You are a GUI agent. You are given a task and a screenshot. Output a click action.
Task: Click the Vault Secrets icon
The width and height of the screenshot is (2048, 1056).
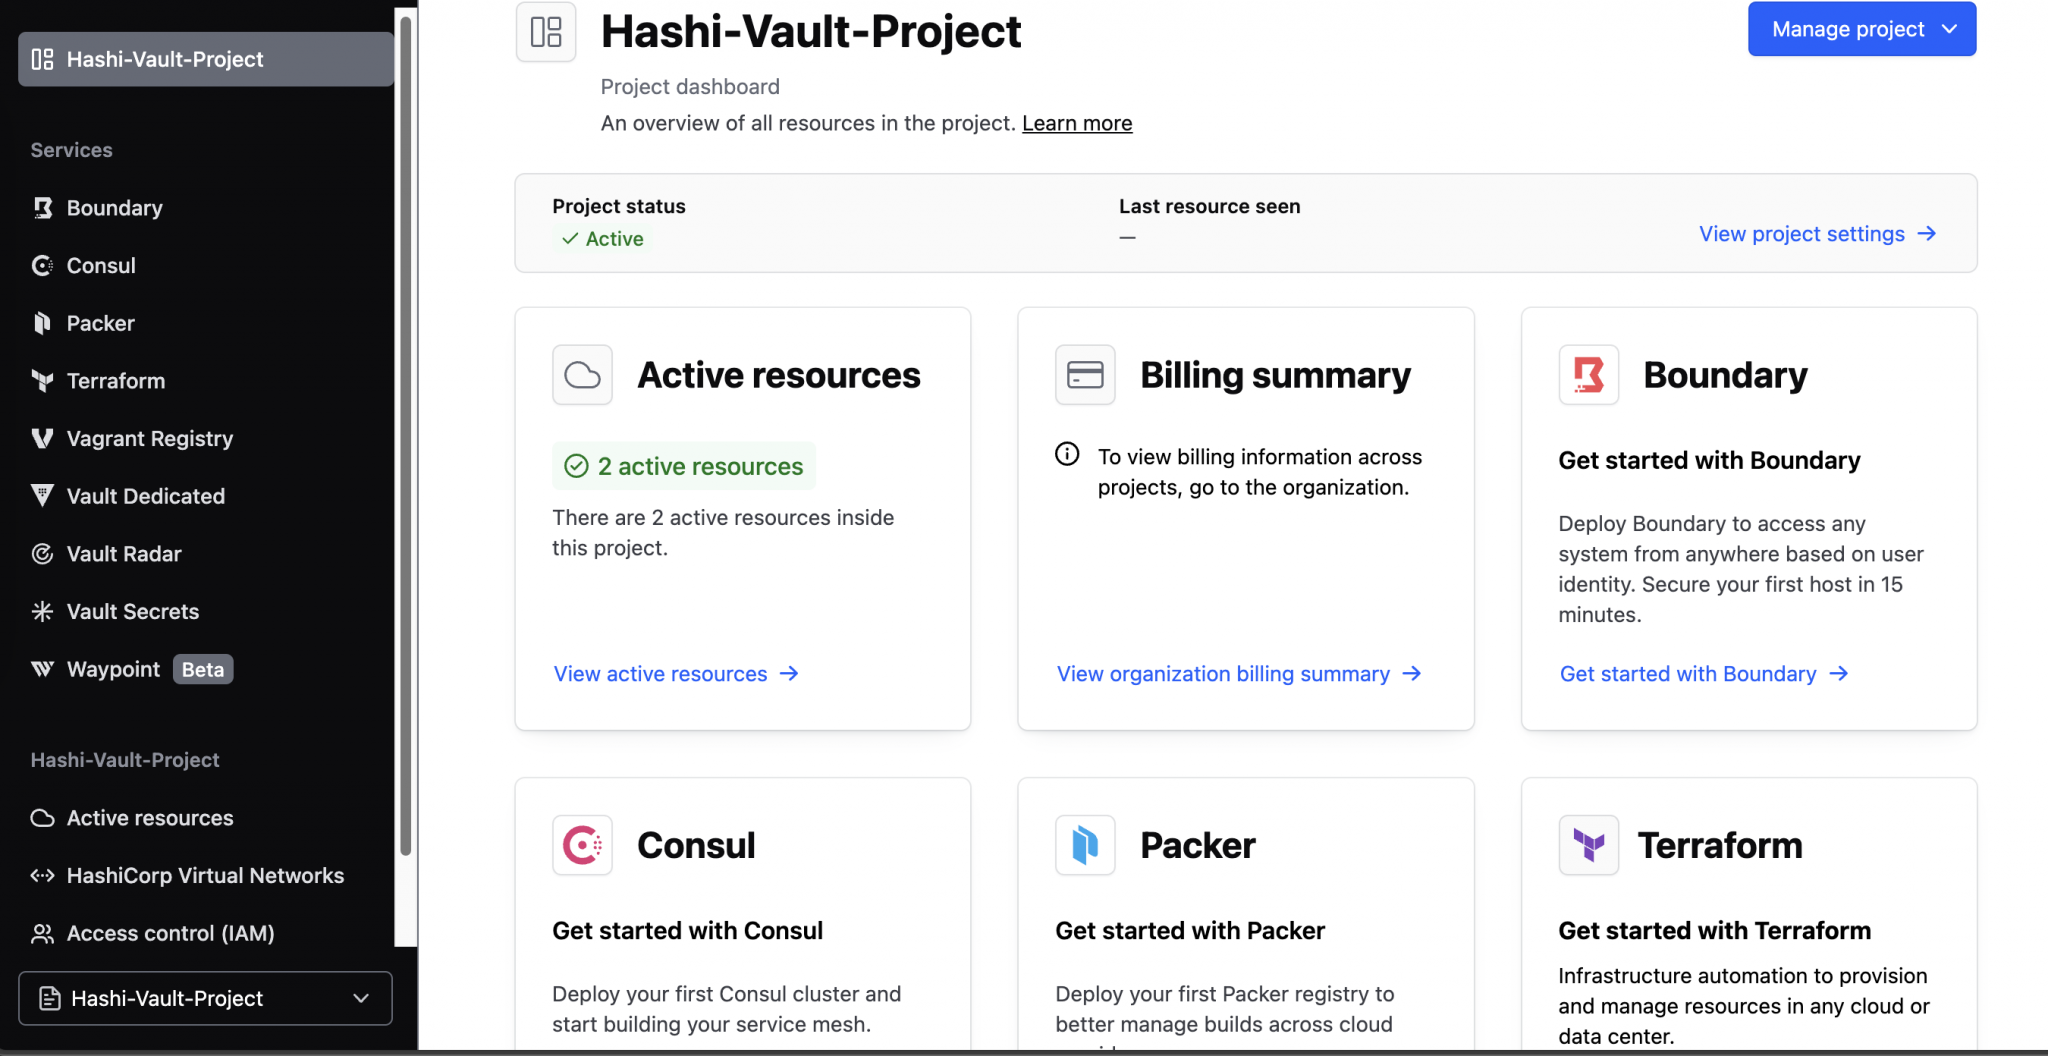coord(42,610)
